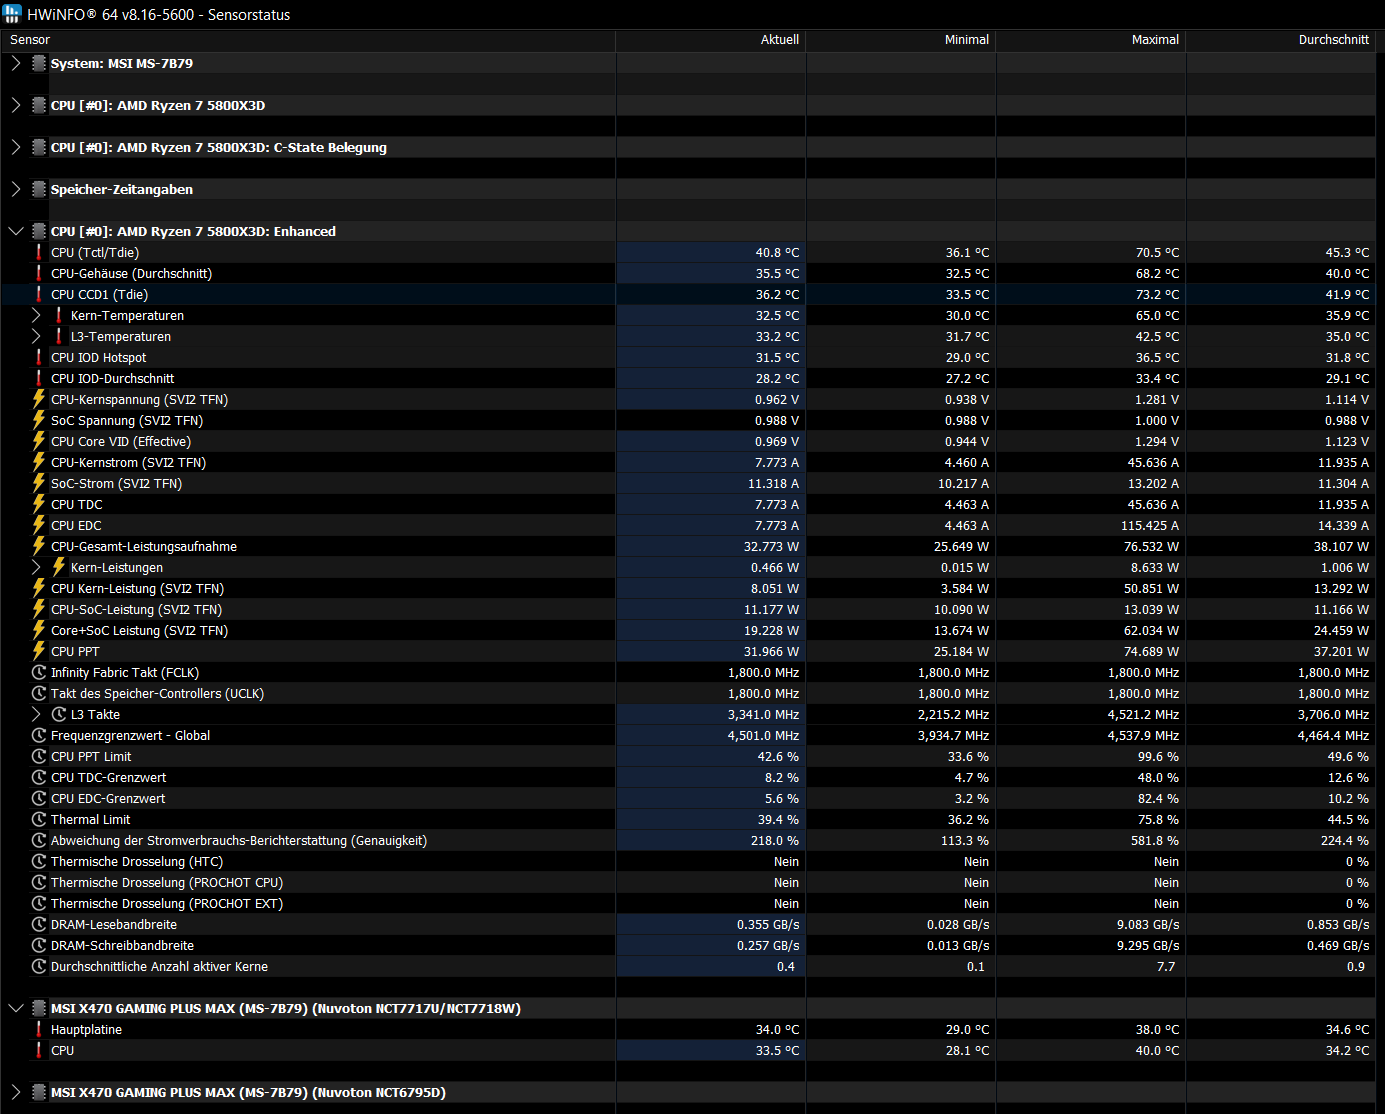Click lightning icon of CPU TDC
The image size is (1385, 1114).
39,504
